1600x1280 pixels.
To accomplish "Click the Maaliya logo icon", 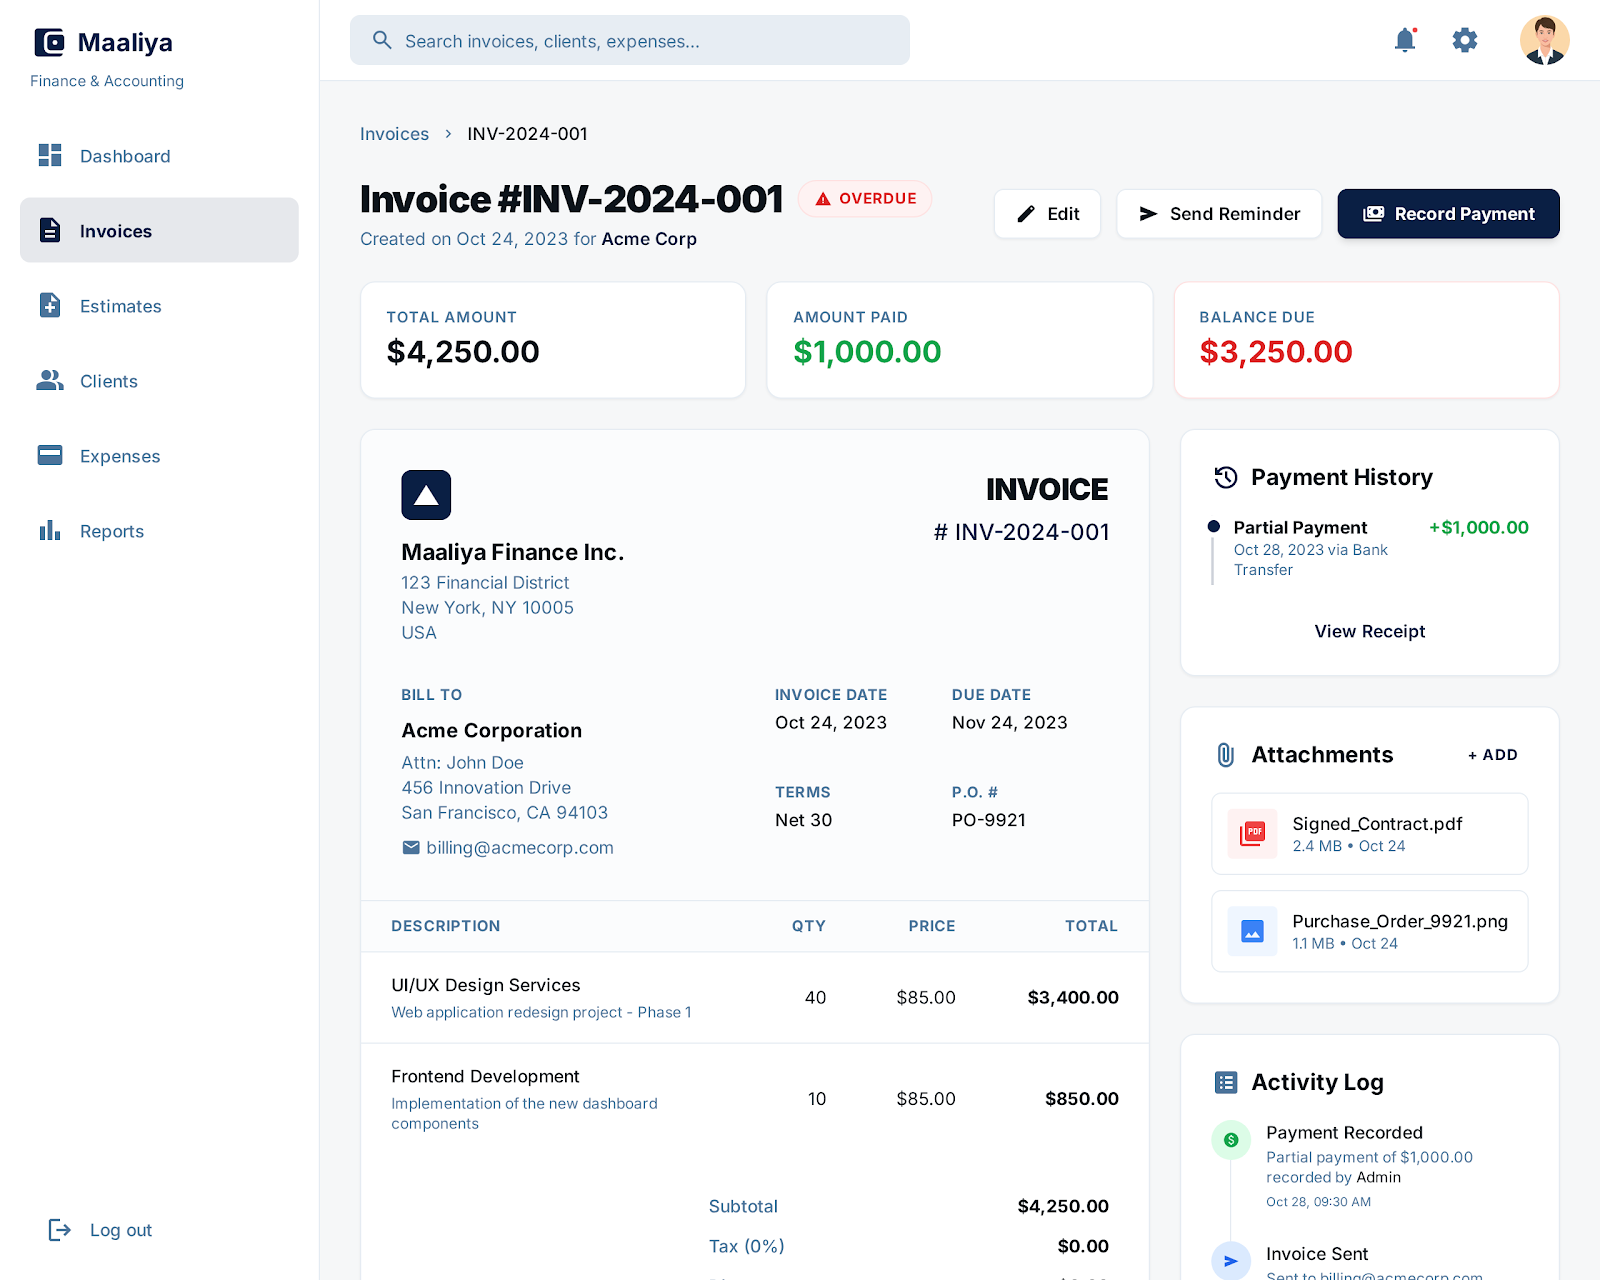I will 47,42.
